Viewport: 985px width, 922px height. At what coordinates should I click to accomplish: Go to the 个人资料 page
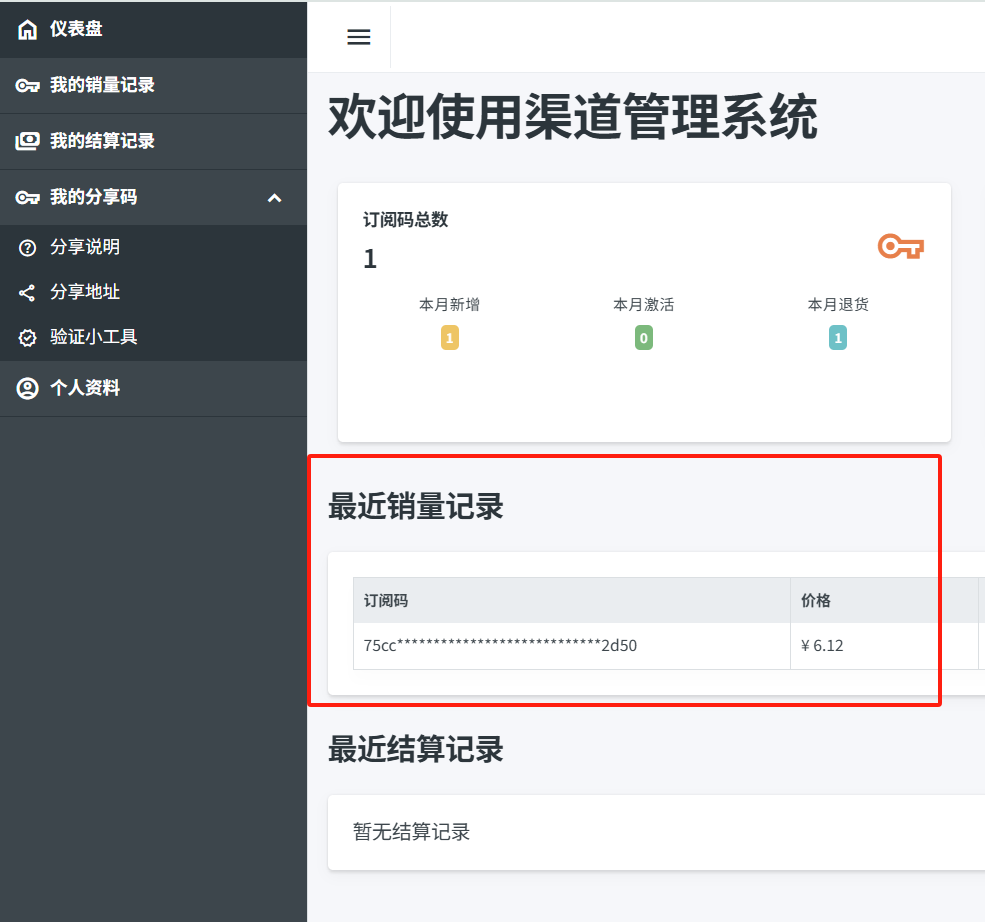tap(85, 388)
